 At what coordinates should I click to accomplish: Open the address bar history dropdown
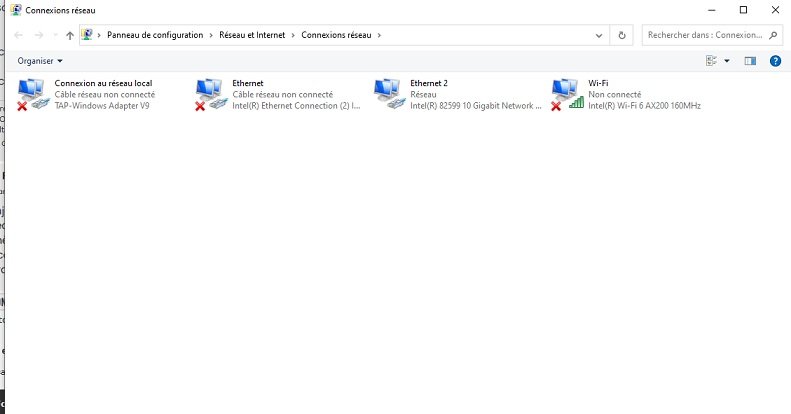599,35
